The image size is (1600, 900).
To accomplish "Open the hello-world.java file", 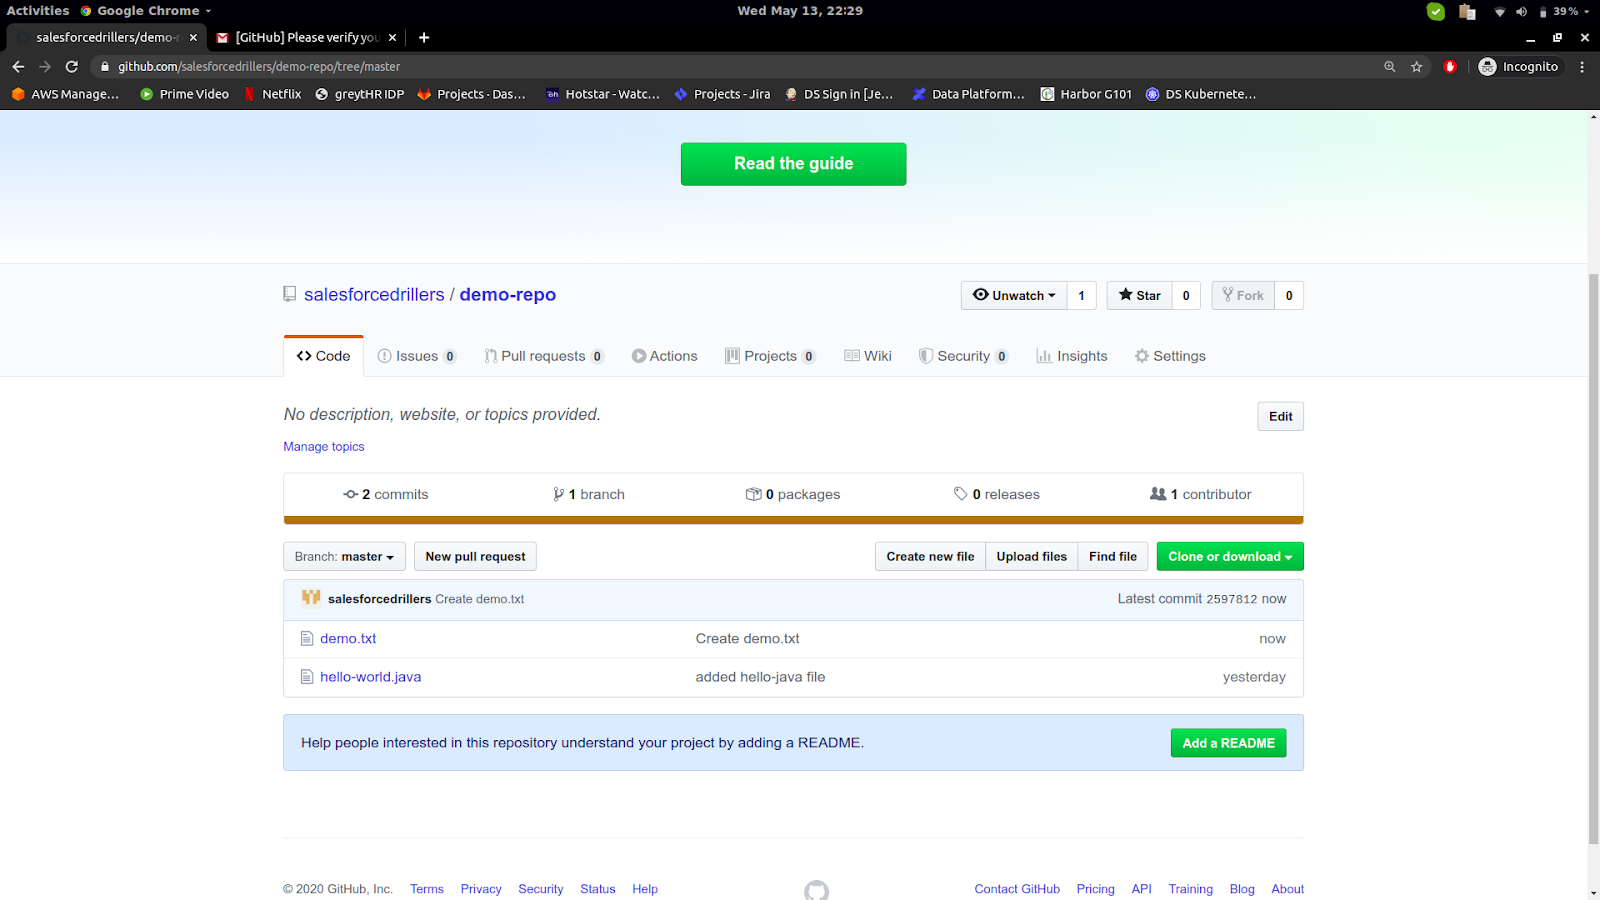I will pyautogui.click(x=370, y=677).
